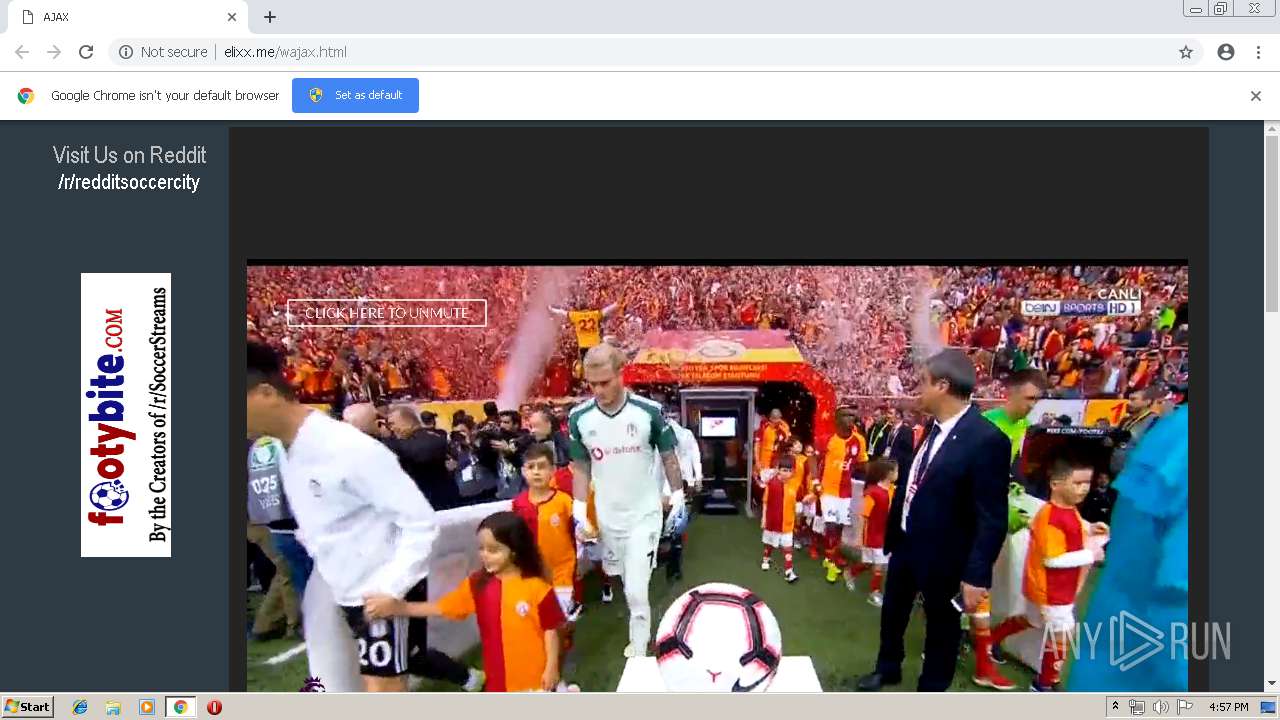
Task: Open the red Opera taskbar icon
Action: pos(214,707)
